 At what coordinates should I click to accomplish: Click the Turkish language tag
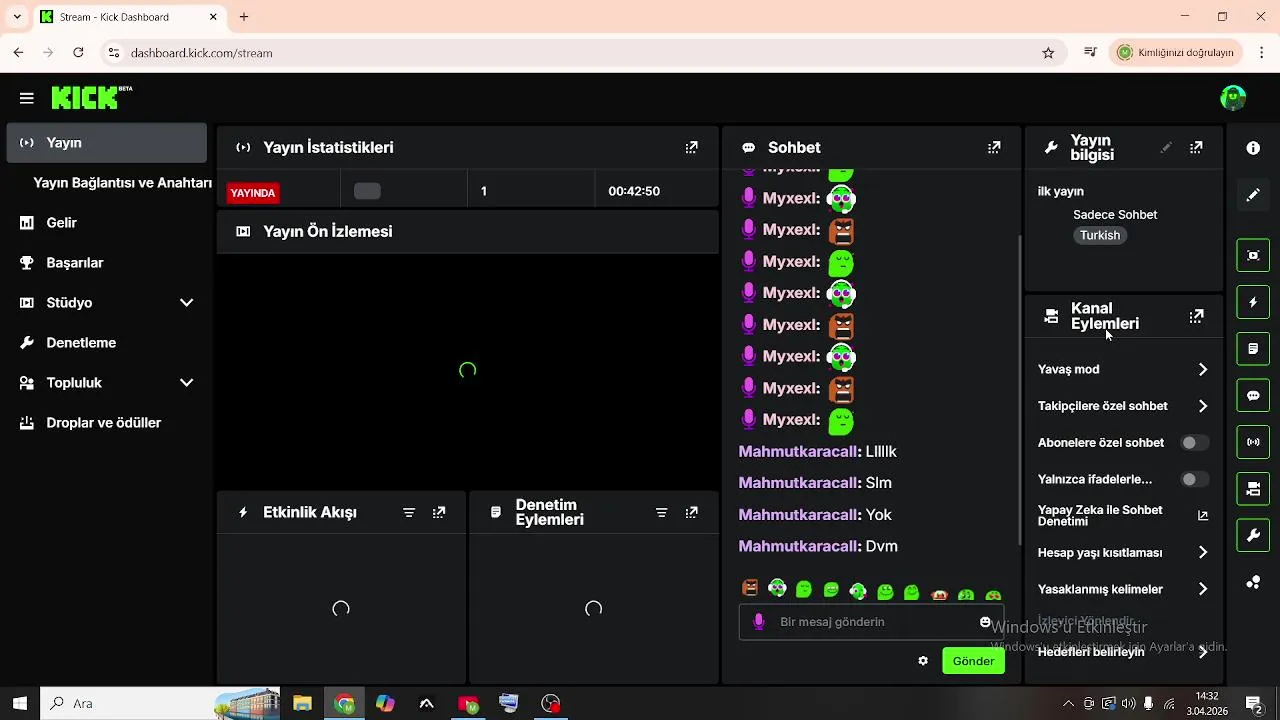point(1100,235)
